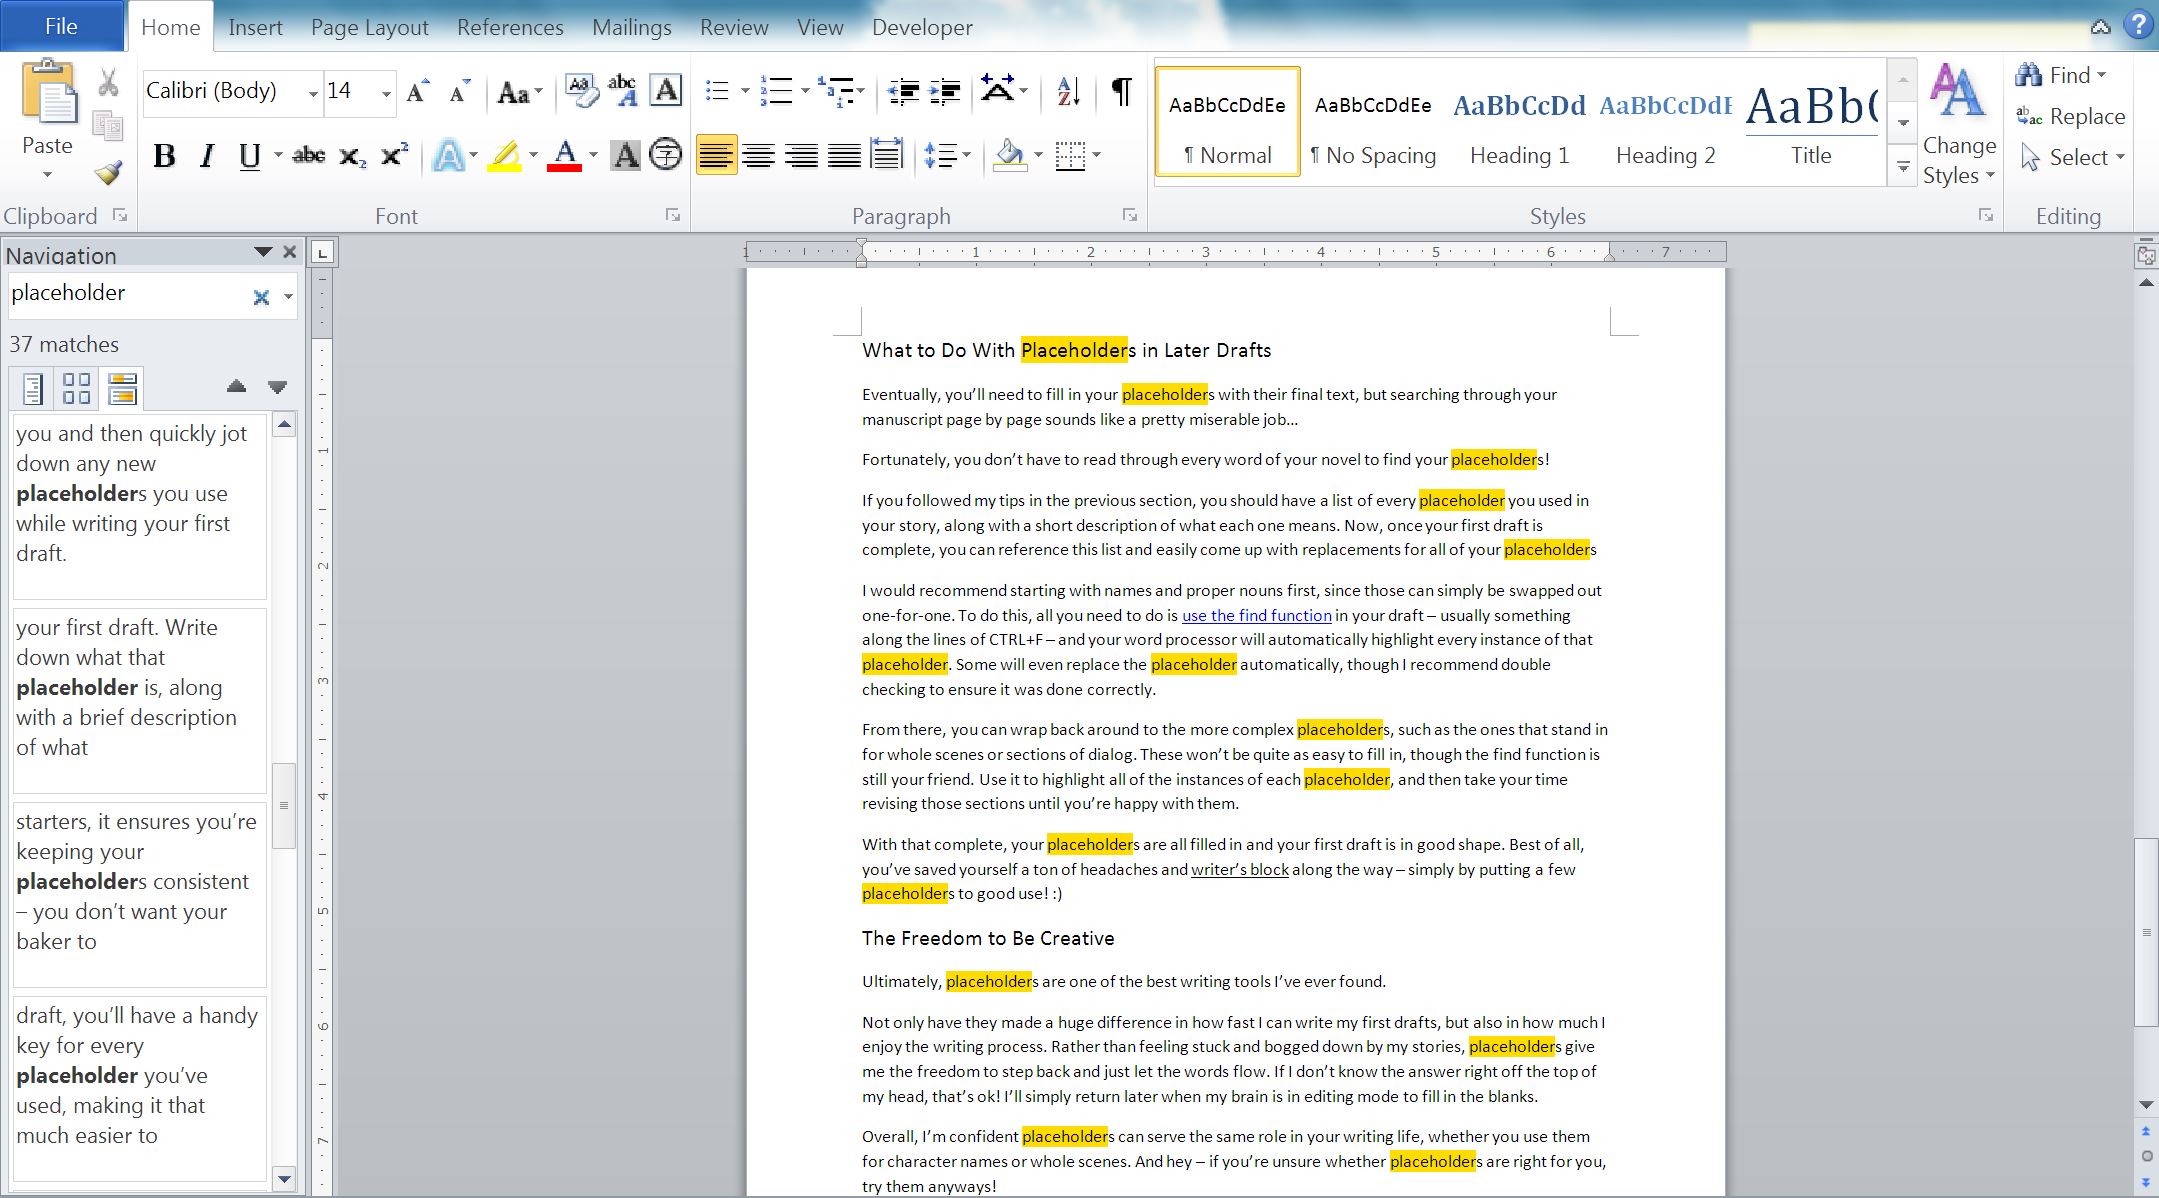Toggle Italic formatting
This screenshot has width=2159, height=1198.
coord(207,156)
